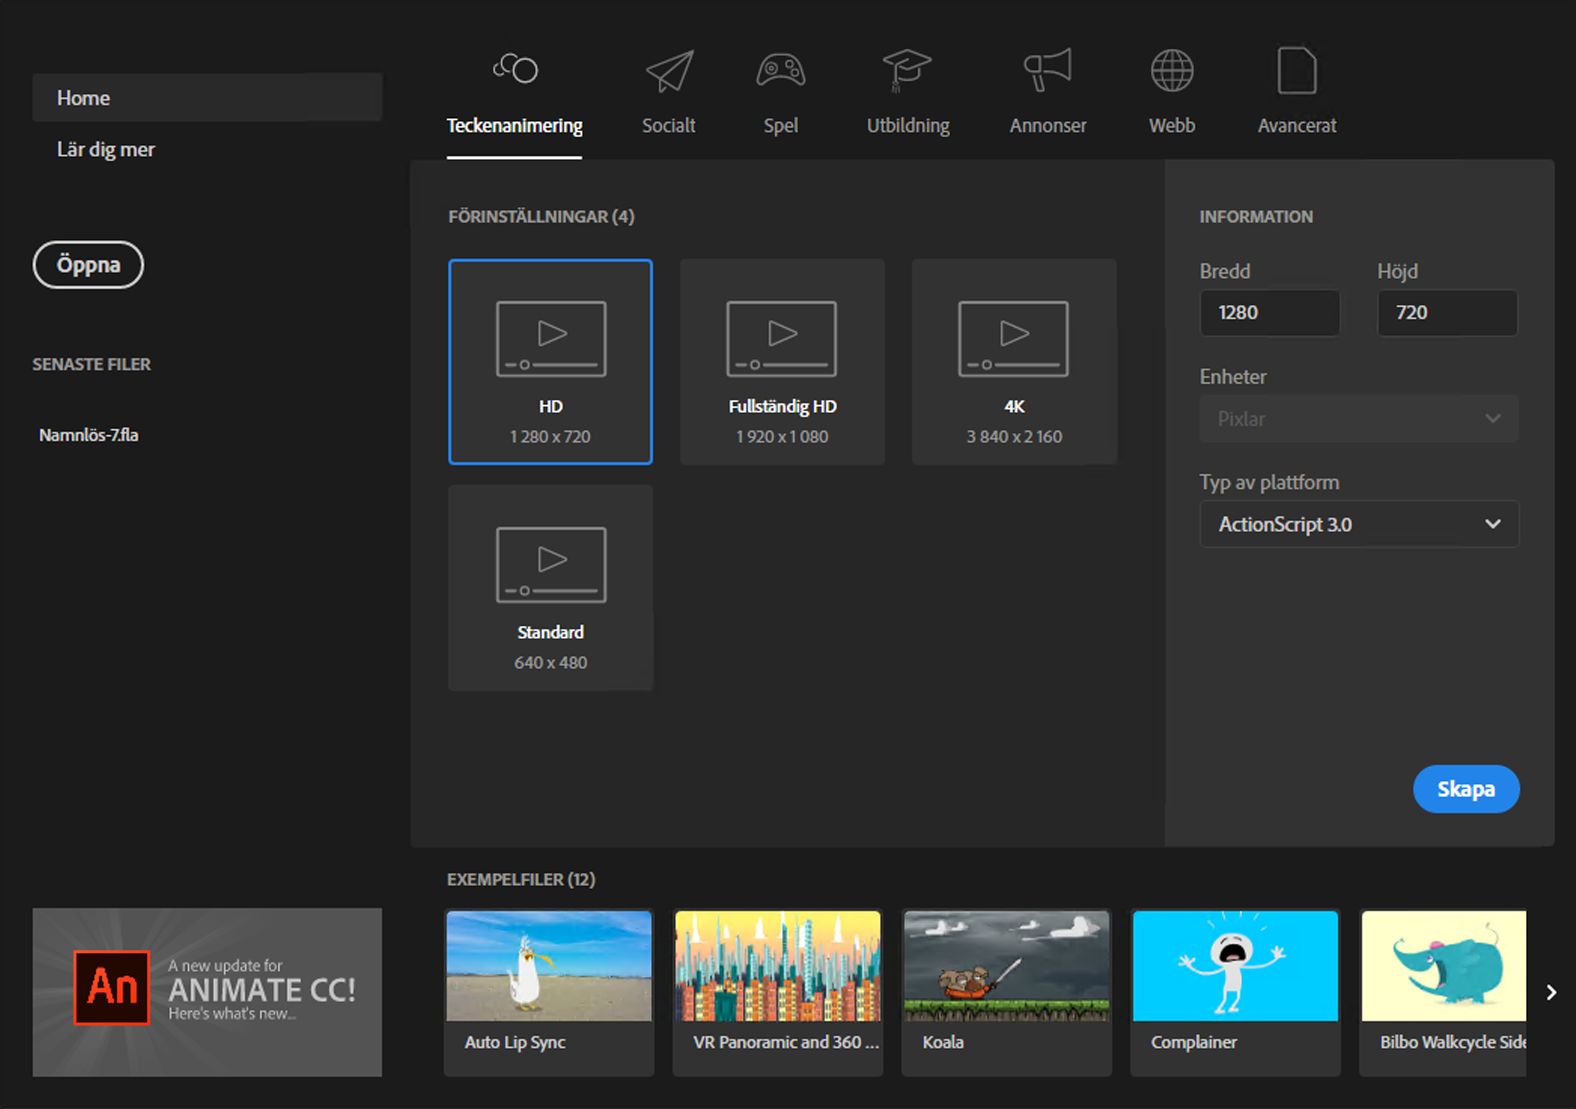Click the Skapa button
The height and width of the screenshot is (1109, 1576).
pyautogui.click(x=1466, y=789)
